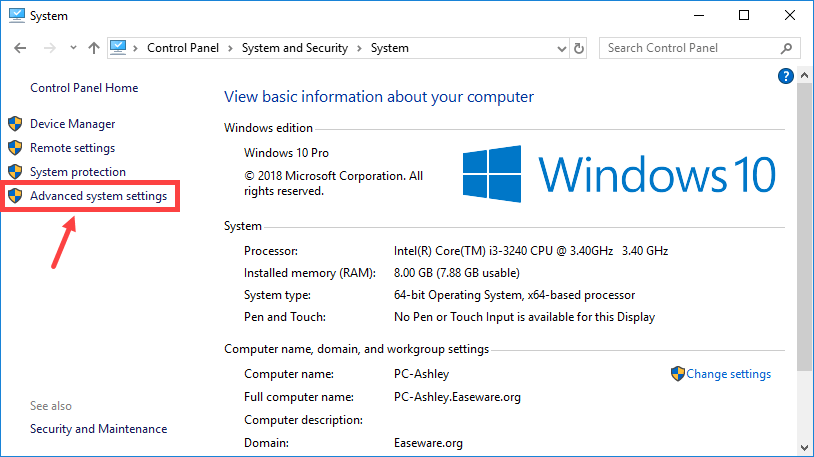Click the Back navigation arrow

20,48
